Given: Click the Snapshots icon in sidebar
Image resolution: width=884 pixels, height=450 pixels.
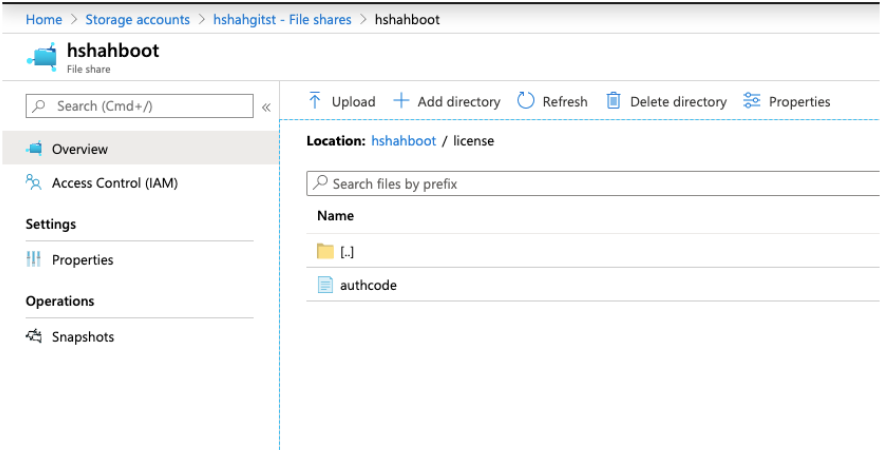Looking at the screenshot, I should (34, 337).
